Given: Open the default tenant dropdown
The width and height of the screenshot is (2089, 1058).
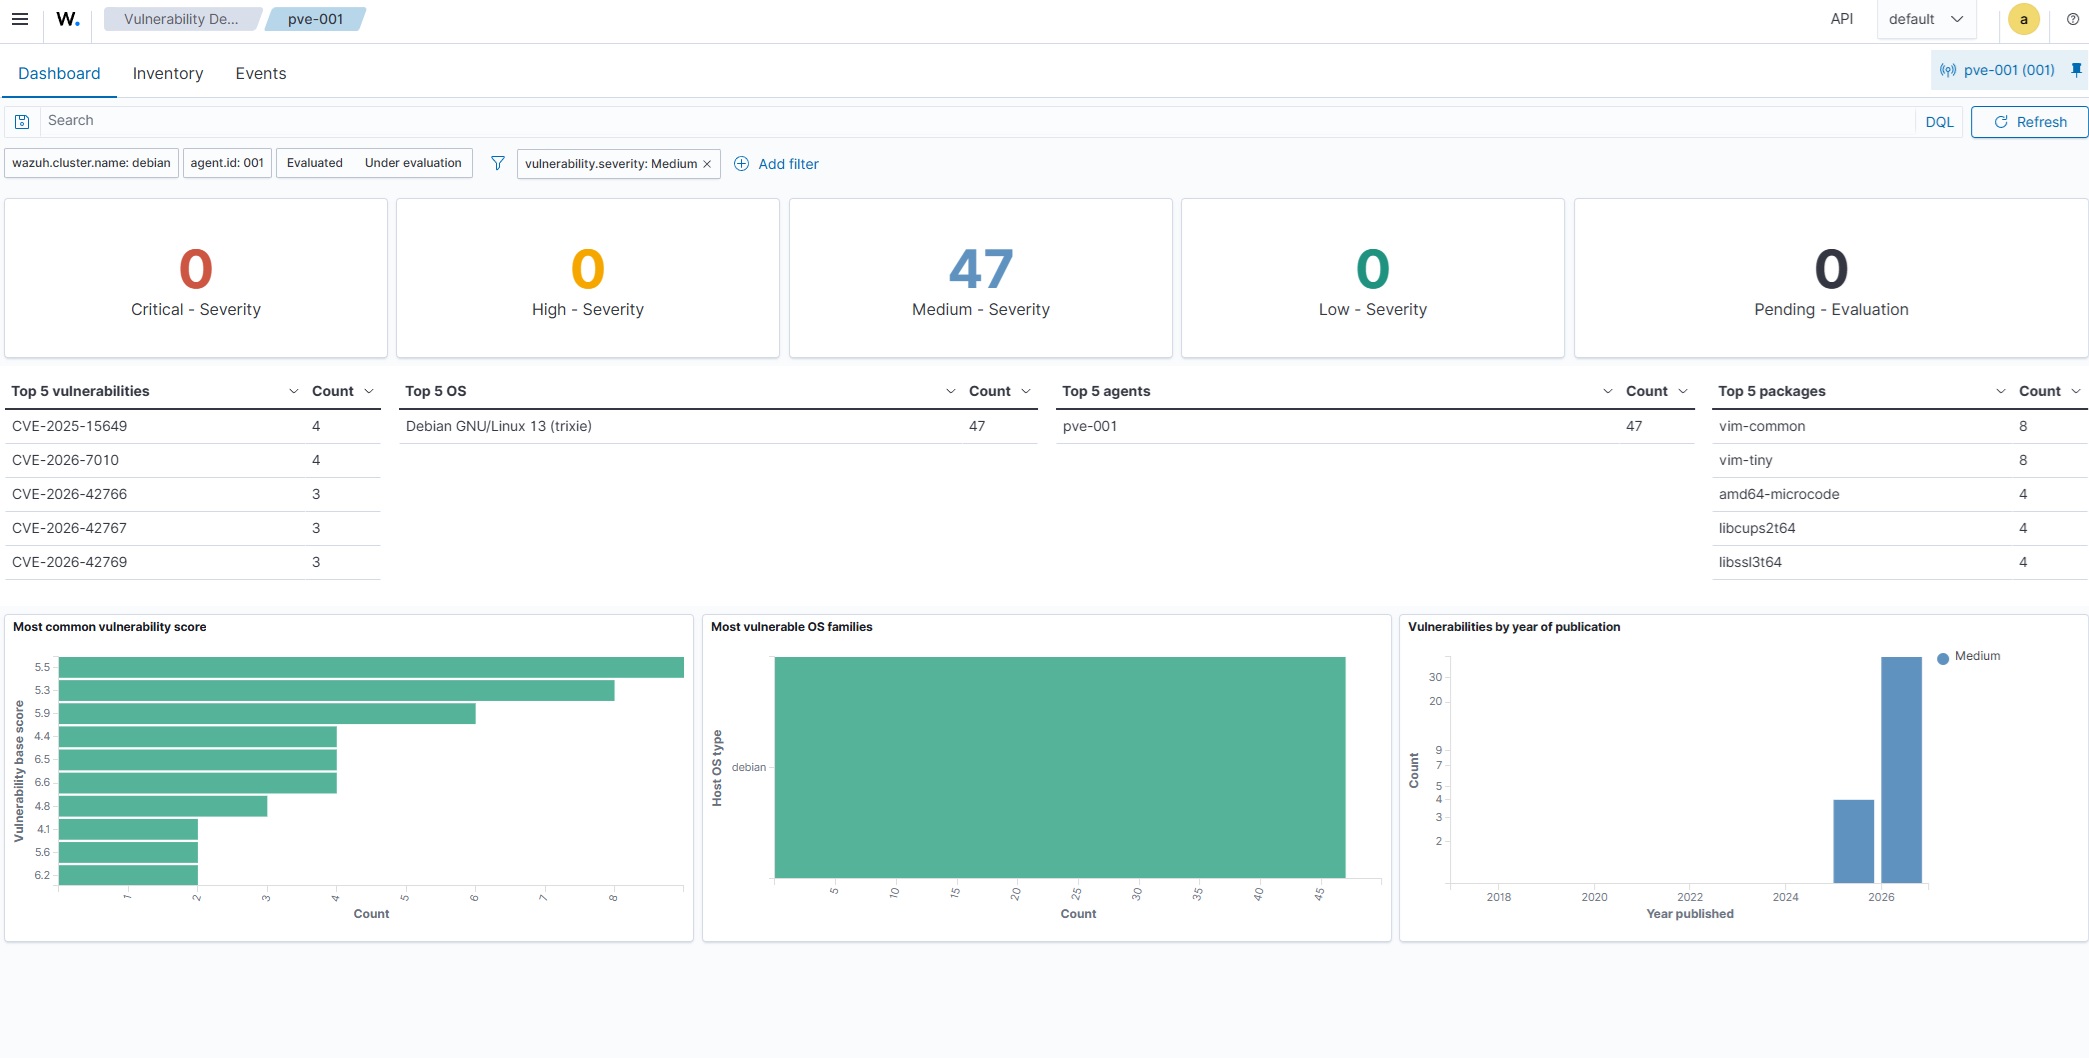Looking at the screenshot, I should (1926, 19).
